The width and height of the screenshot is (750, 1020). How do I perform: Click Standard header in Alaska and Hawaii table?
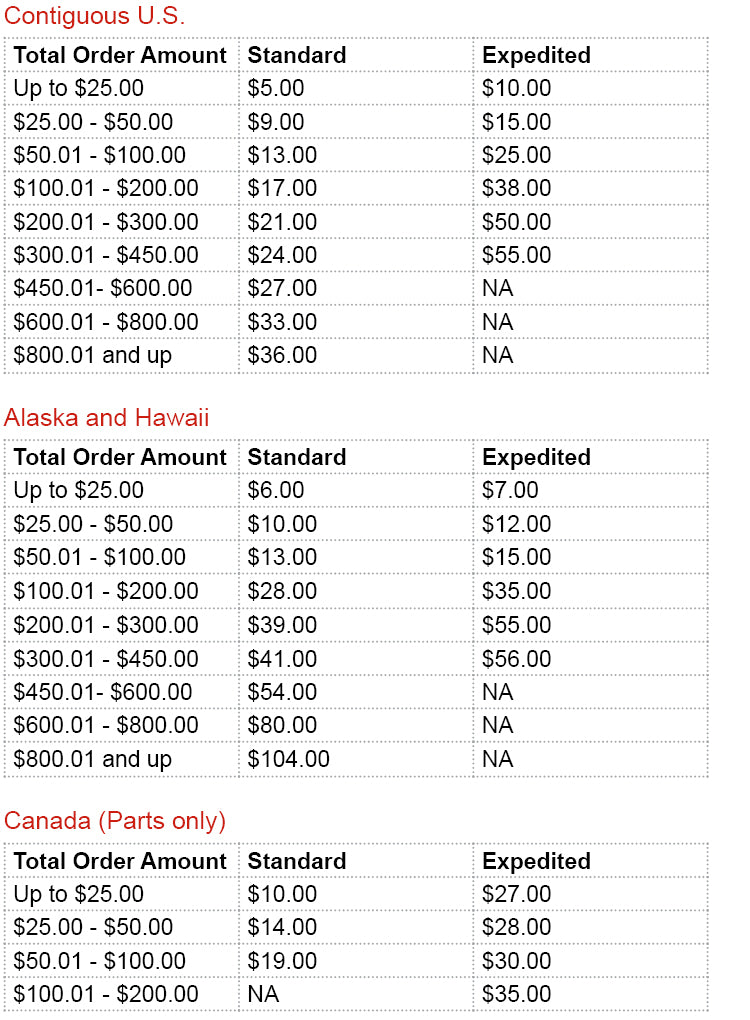(x=297, y=457)
